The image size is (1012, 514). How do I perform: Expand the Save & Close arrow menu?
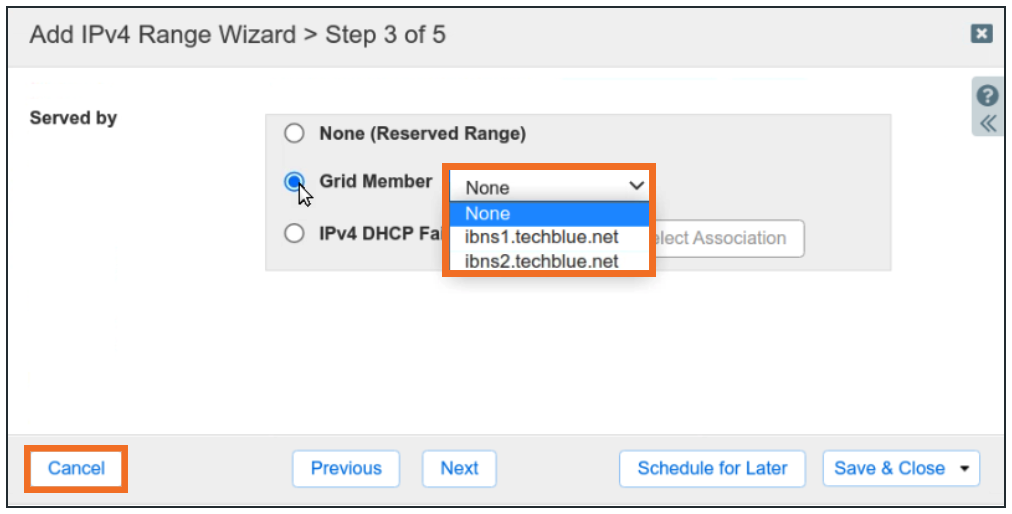click(964, 468)
